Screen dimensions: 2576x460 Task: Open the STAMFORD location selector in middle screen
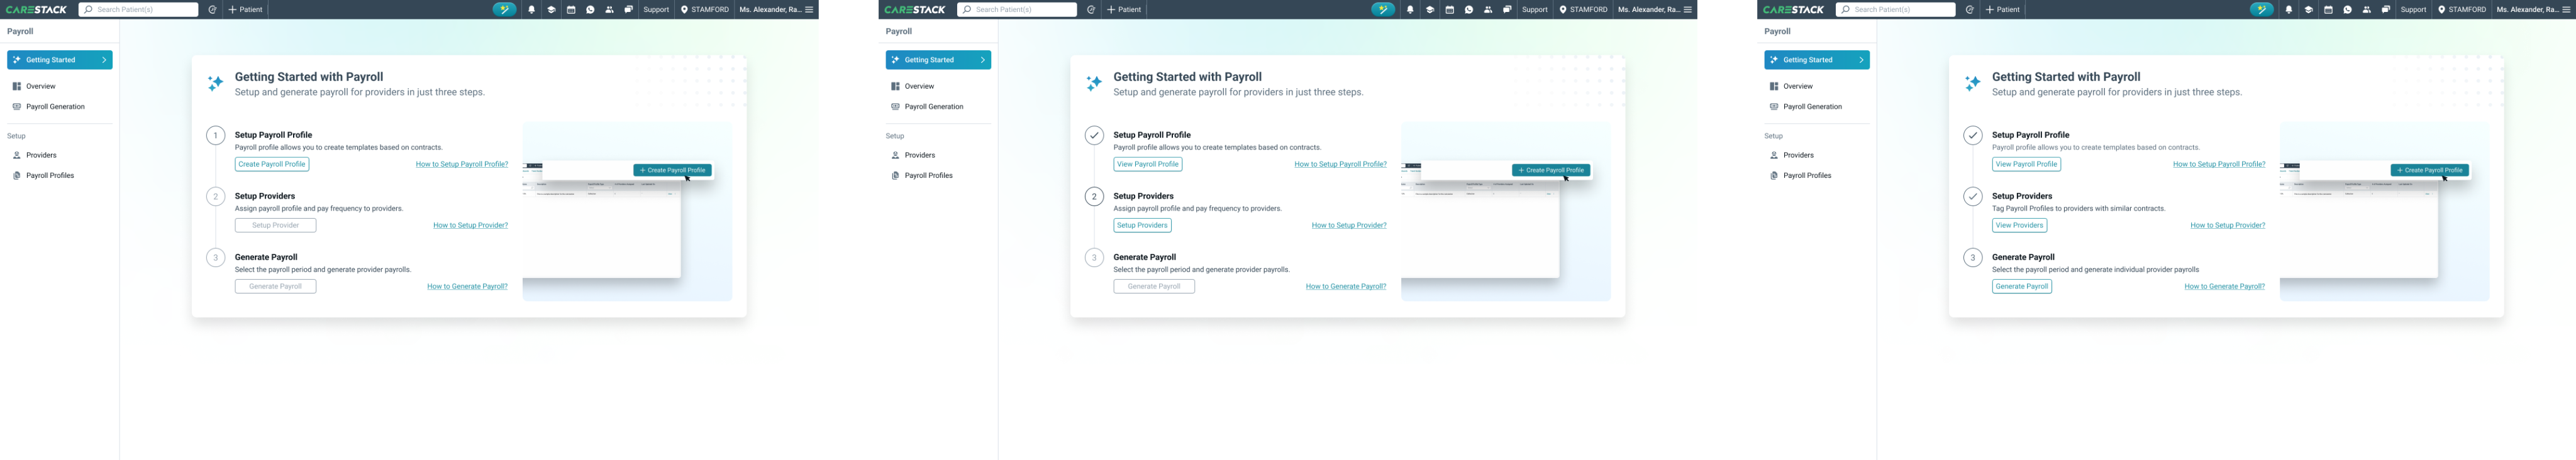(x=1584, y=9)
